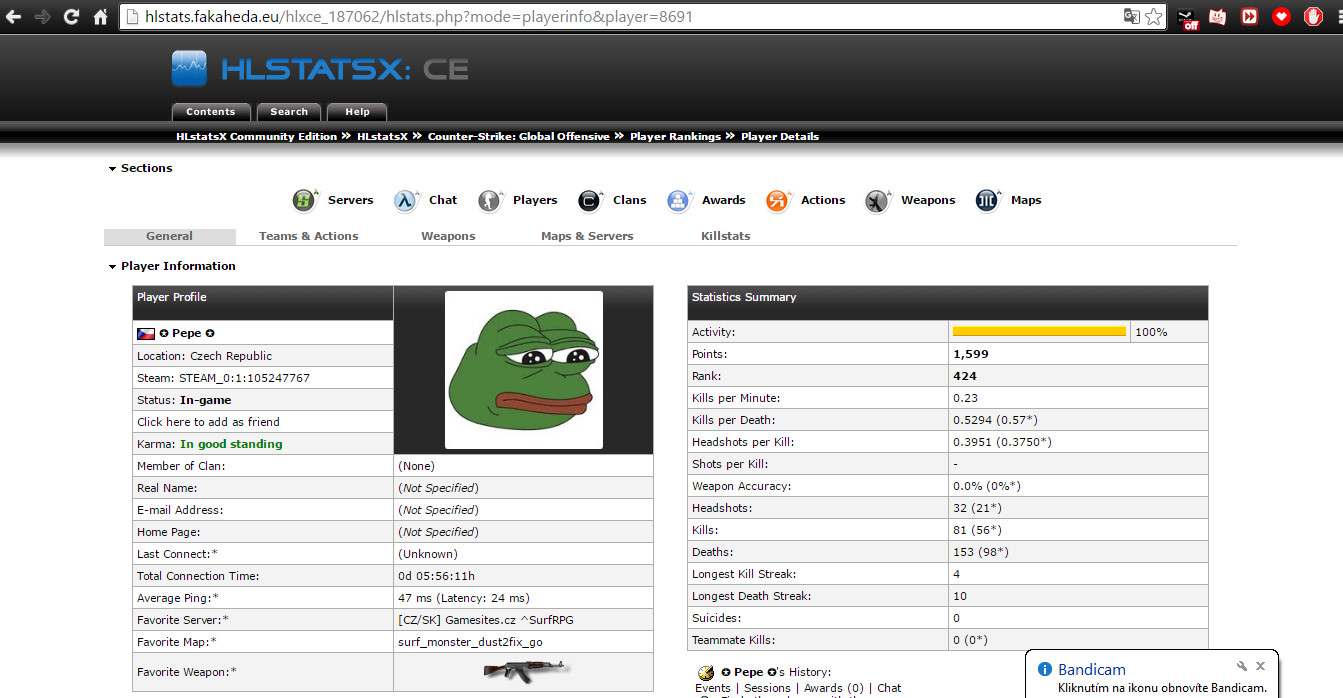This screenshot has height=698, width=1343.
Task: Click the player history icon next to Pepe
Action: (x=706, y=672)
